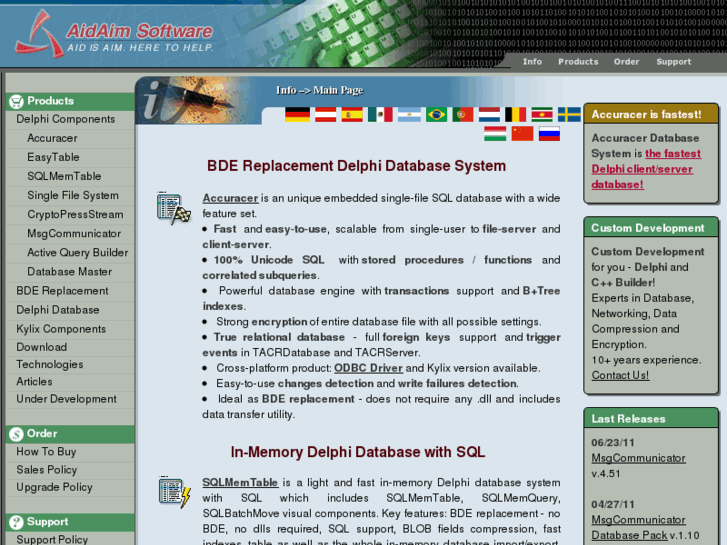Open the Technologies sidebar link
Screen dimensions: 727x545
[x=50, y=365]
